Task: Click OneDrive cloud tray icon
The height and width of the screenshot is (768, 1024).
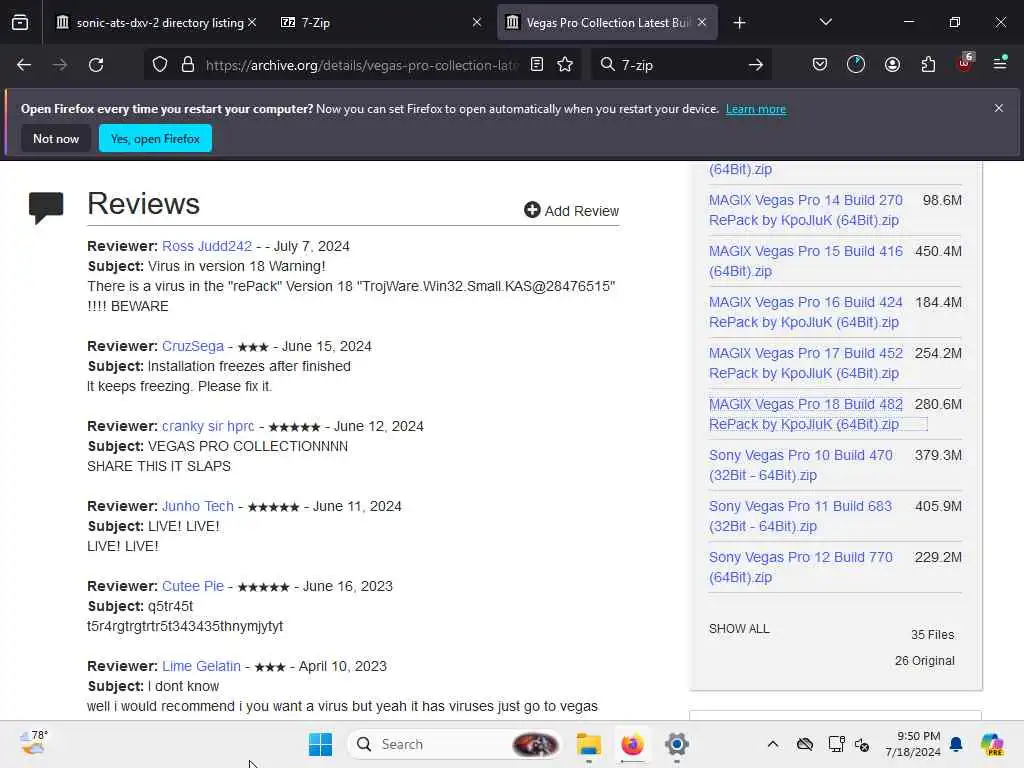Action: coord(805,744)
